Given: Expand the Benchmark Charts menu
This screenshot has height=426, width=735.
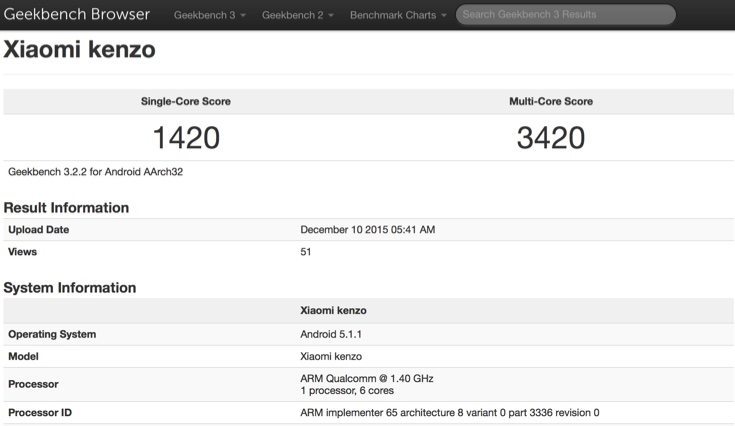Looking at the screenshot, I should click(398, 15).
